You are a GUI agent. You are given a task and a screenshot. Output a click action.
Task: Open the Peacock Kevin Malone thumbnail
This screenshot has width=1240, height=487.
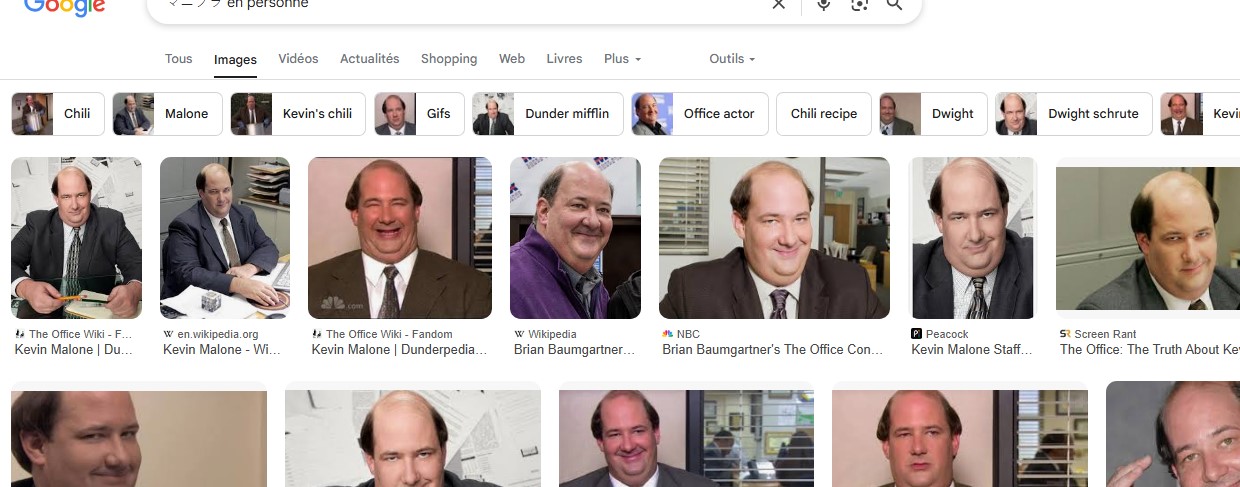point(973,238)
